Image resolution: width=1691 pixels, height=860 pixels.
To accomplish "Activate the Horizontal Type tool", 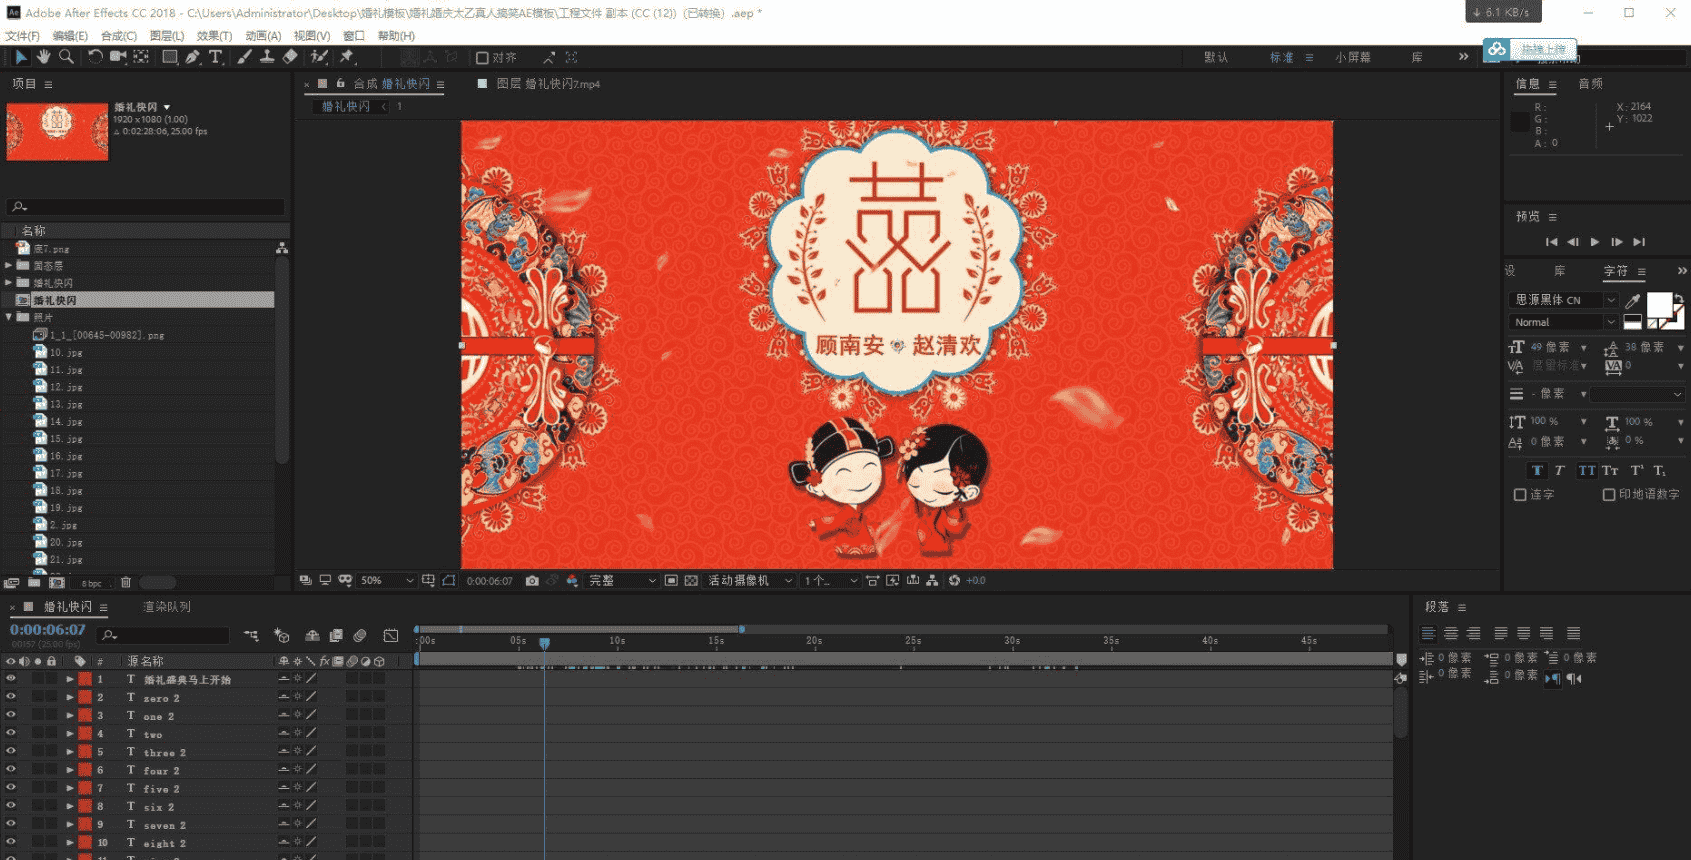I will click(215, 57).
